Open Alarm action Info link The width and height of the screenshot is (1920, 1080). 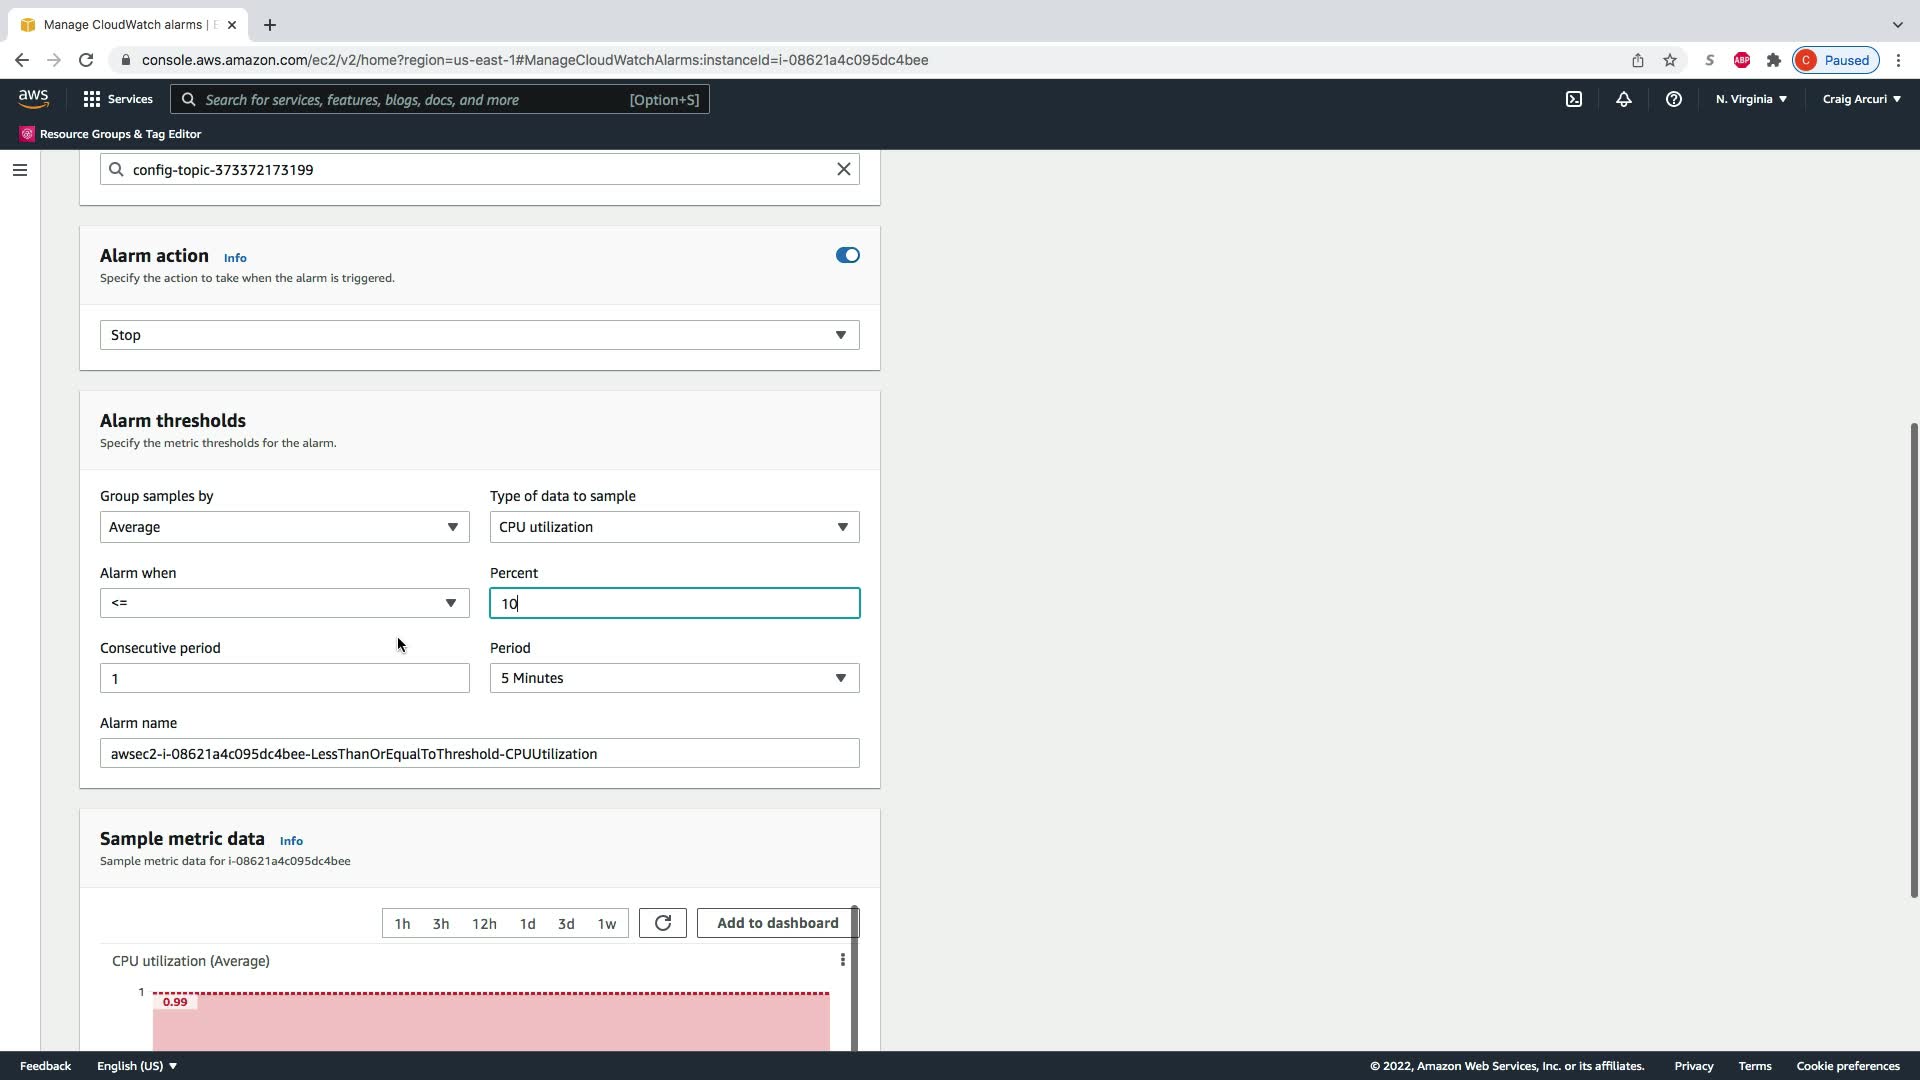coord(235,258)
